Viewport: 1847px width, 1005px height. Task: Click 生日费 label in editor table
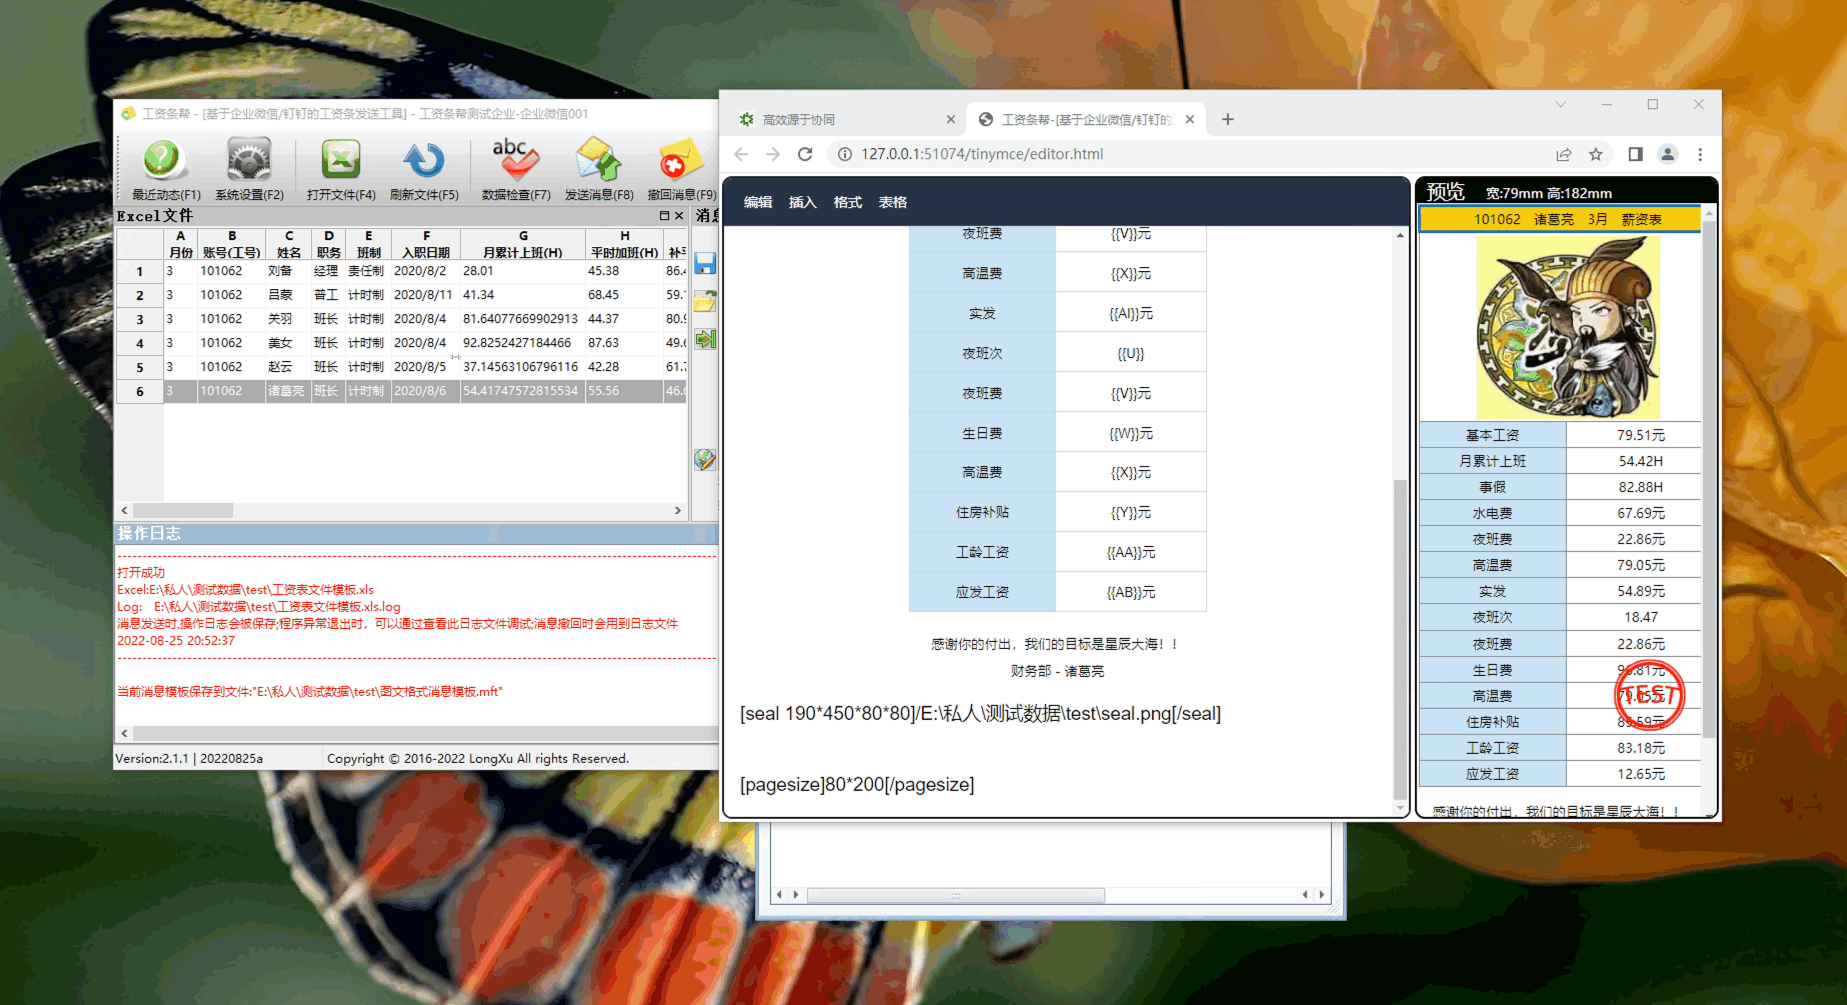pyautogui.click(x=982, y=433)
